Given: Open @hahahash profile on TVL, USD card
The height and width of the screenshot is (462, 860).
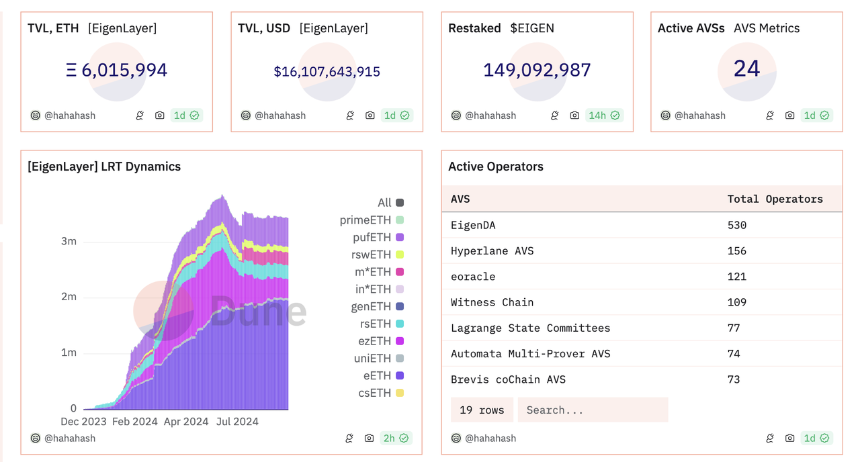Looking at the screenshot, I should [x=280, y=115].
